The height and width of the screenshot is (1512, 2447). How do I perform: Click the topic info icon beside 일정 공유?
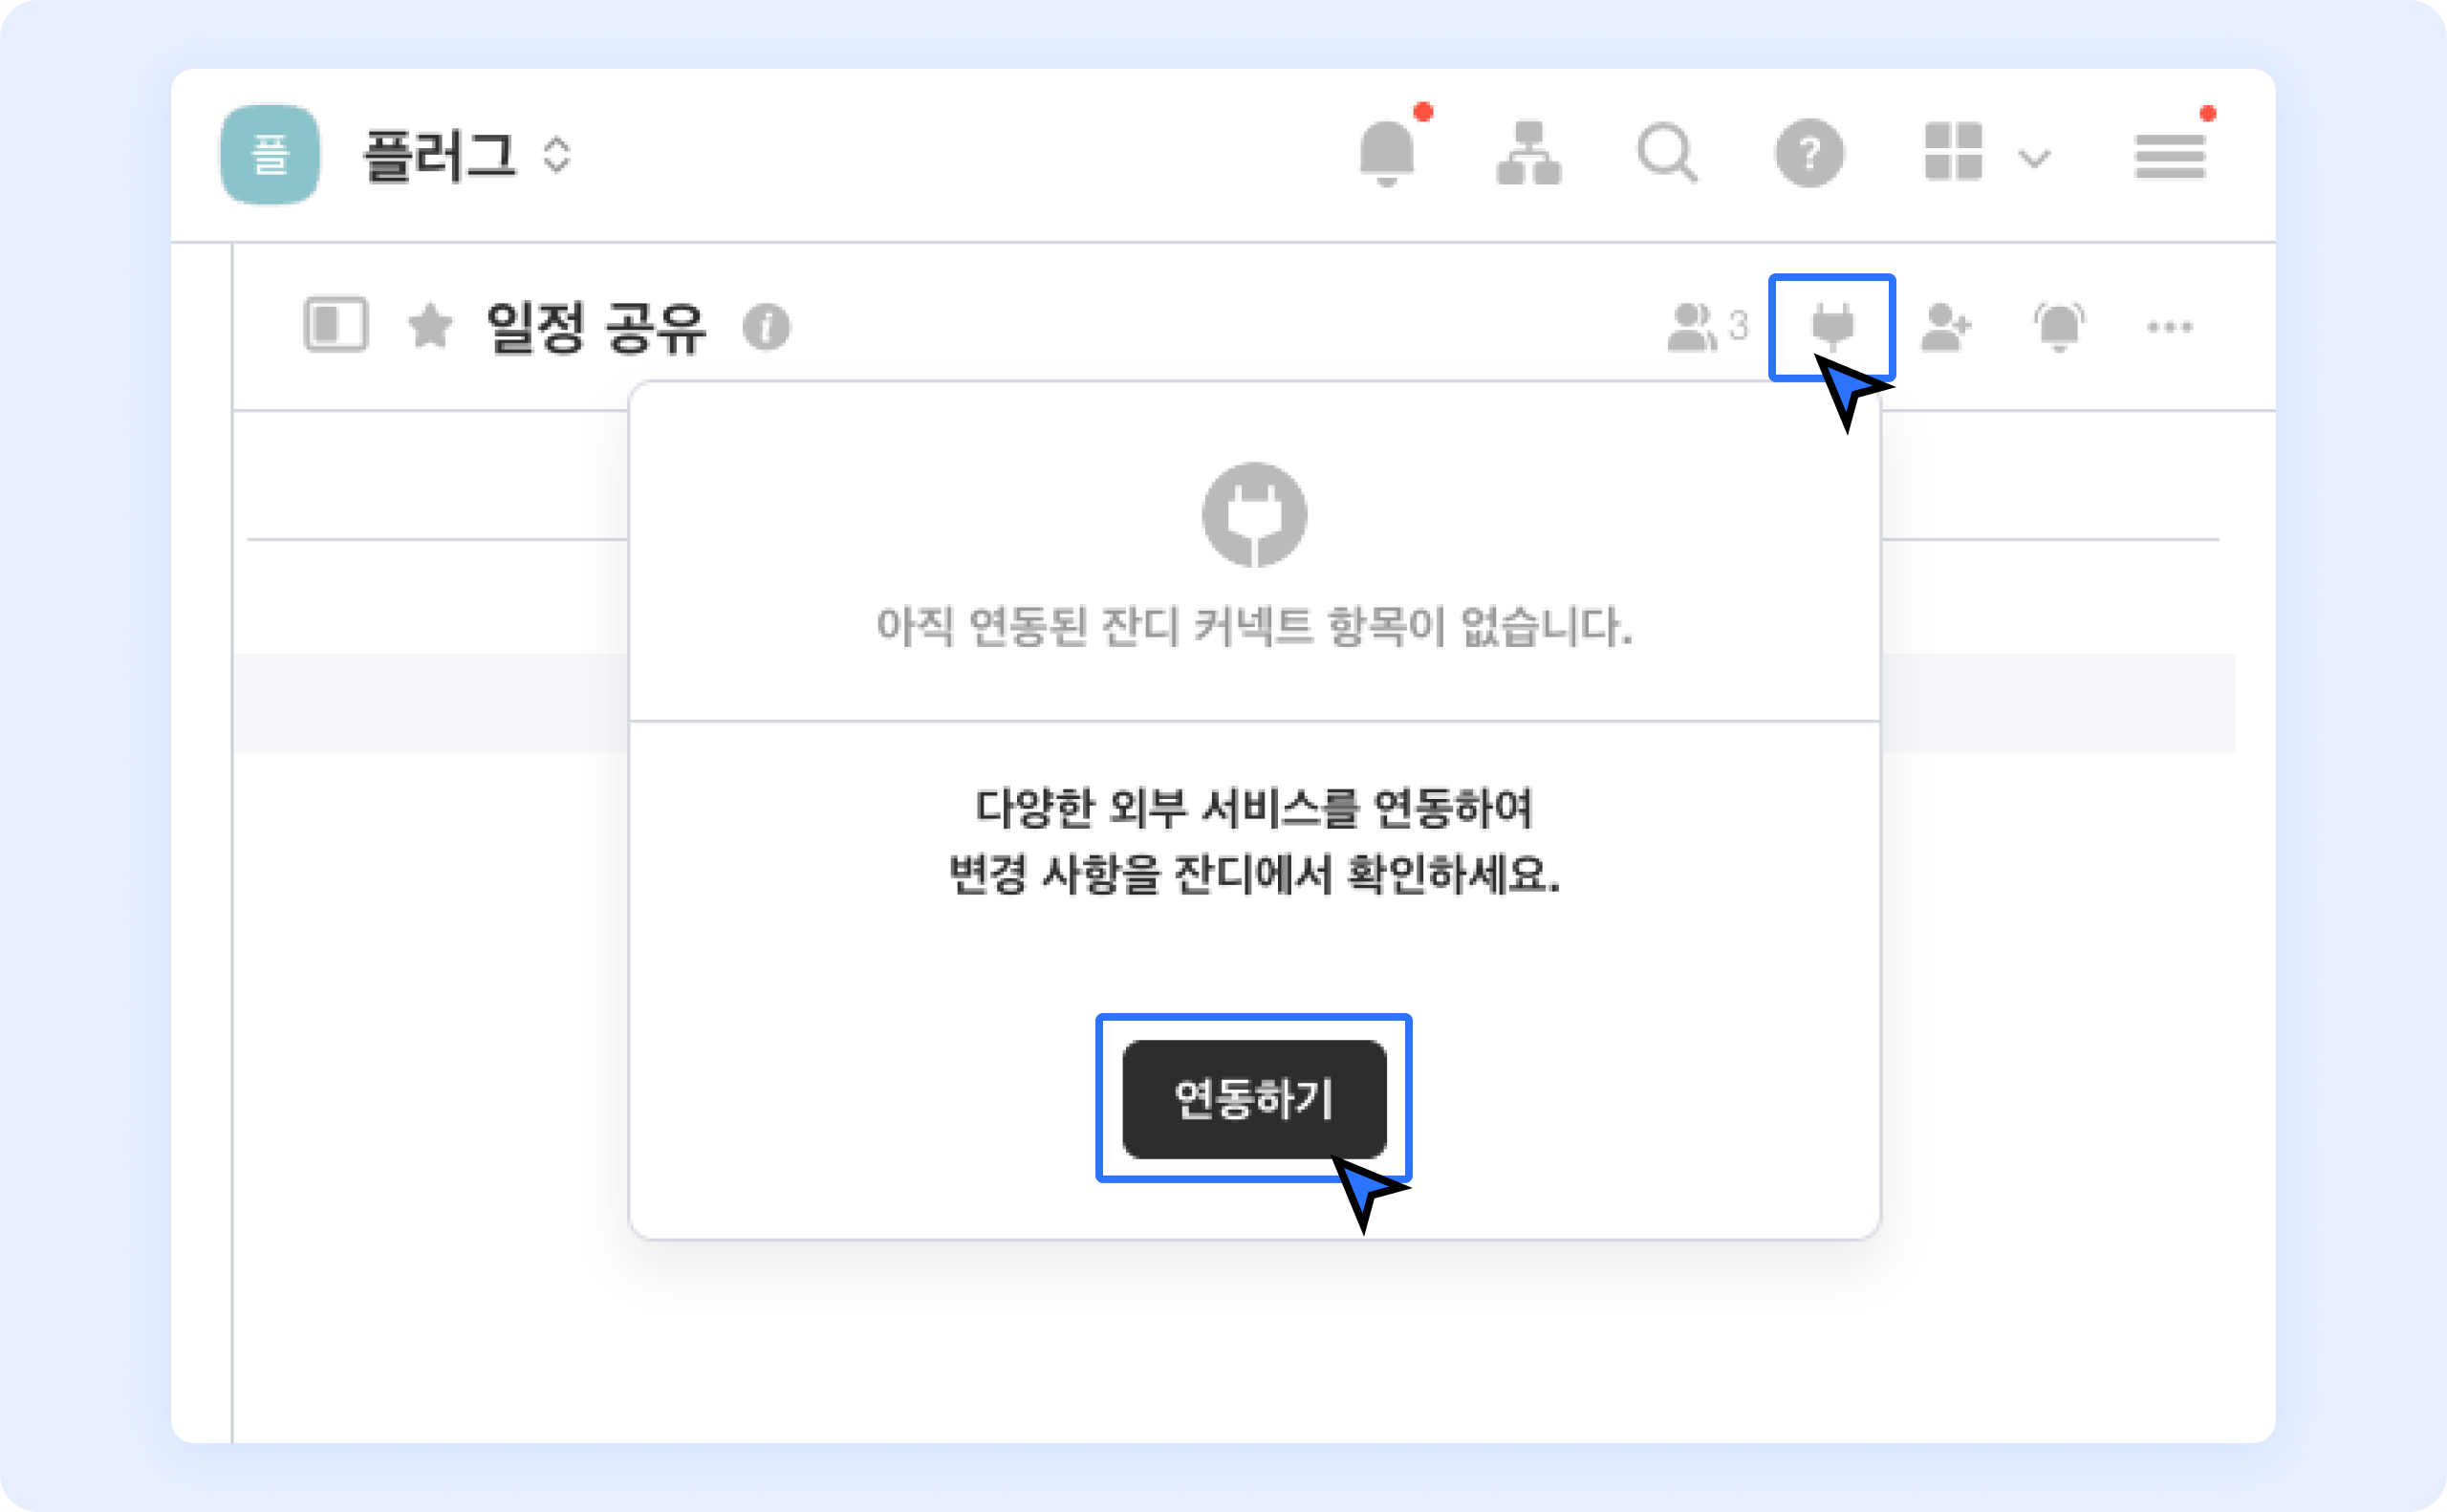[766, 327]
